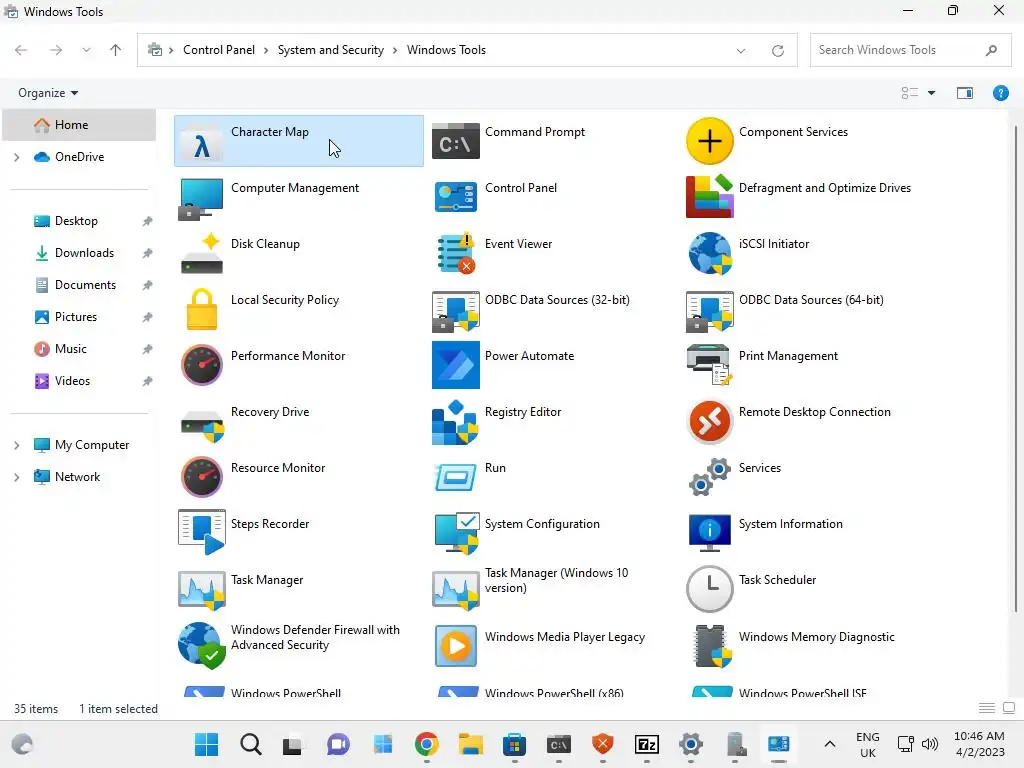Navigate to Control Panel breadcrumb
This screenshot has height=768, width=1024.
[219, 50]
